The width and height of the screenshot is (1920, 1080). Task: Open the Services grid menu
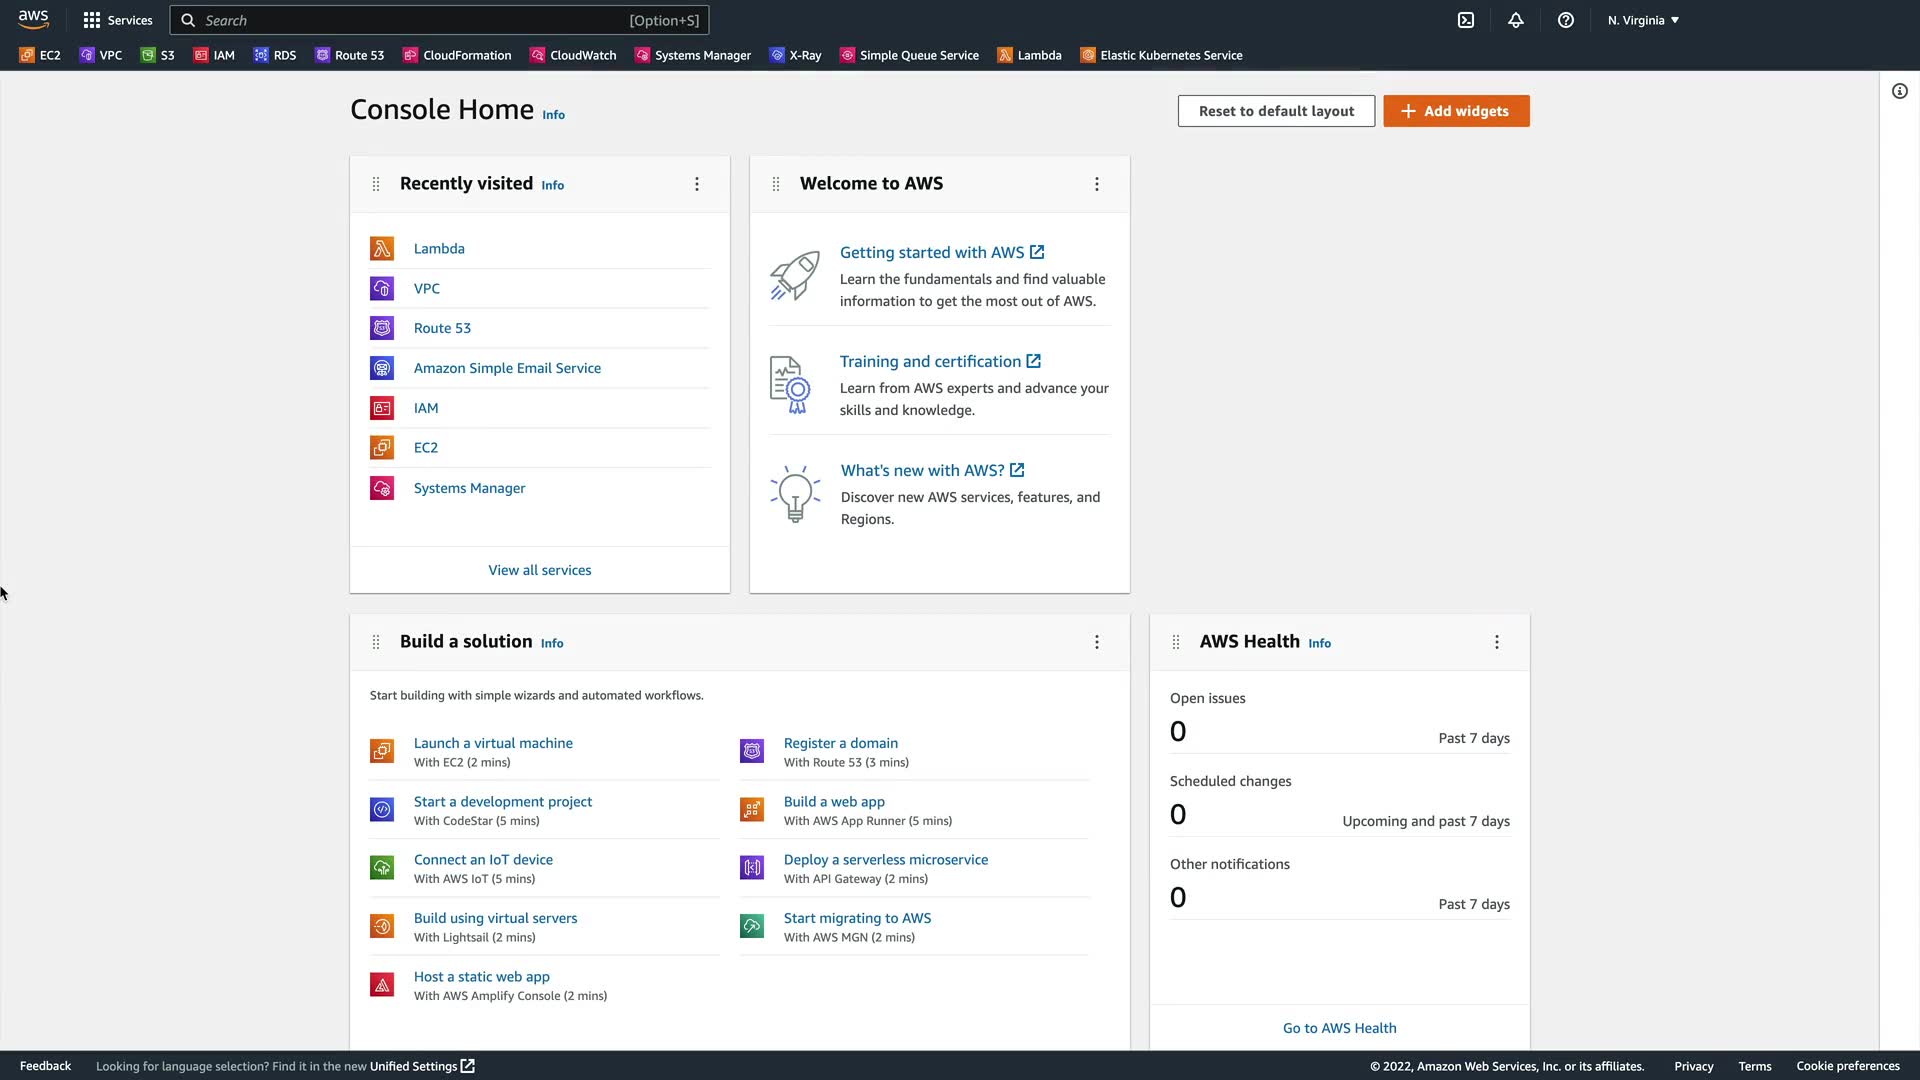118,20
